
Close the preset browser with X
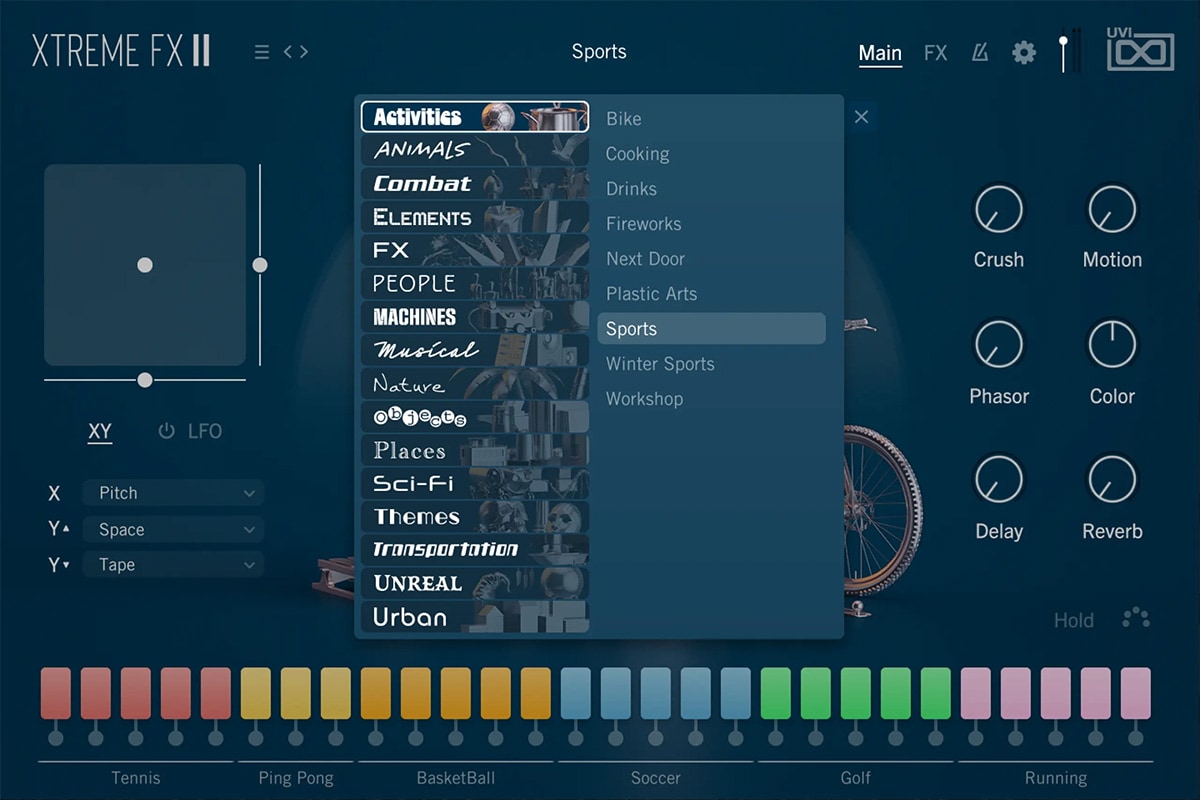pyautogui.click(x=861, y=117)
